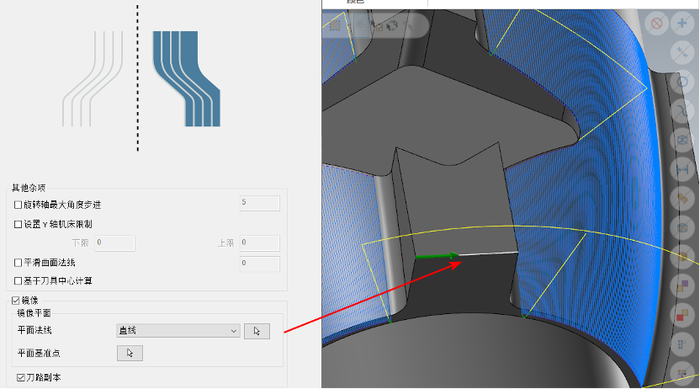Open the 平面法线 dropdown showing 直线
Screen dimensions: 700x389
178,331
